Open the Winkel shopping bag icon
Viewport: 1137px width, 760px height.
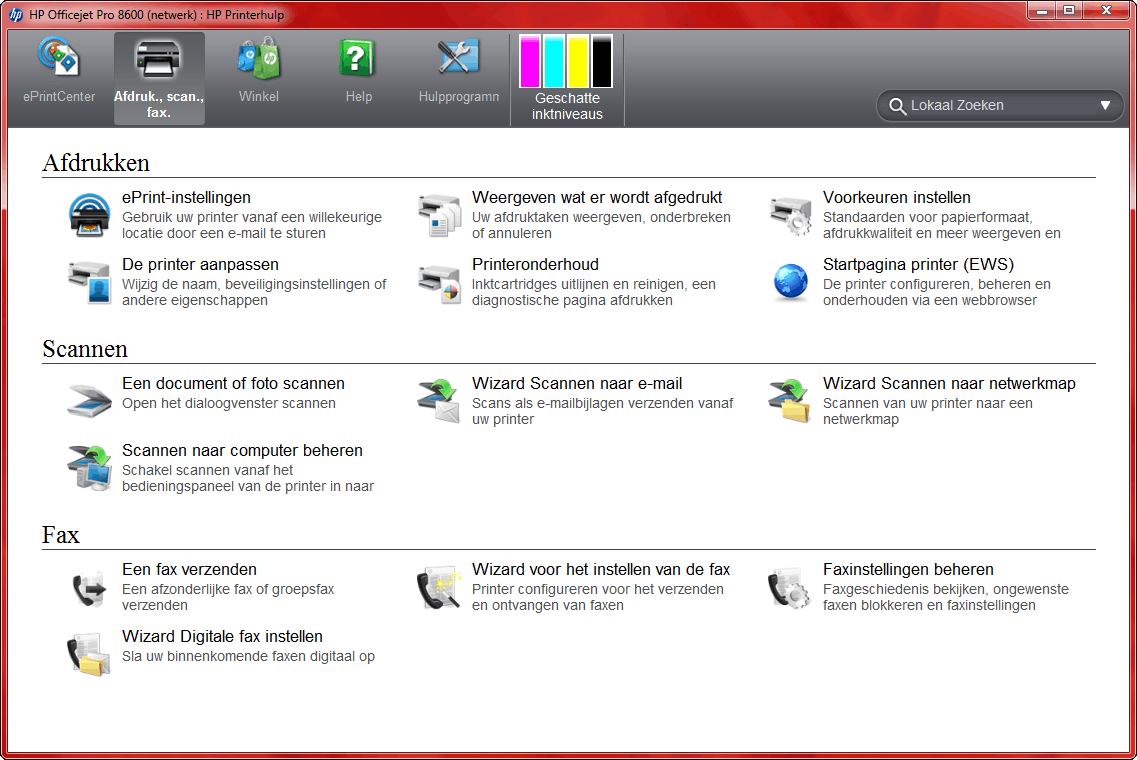tap(259, 58)
